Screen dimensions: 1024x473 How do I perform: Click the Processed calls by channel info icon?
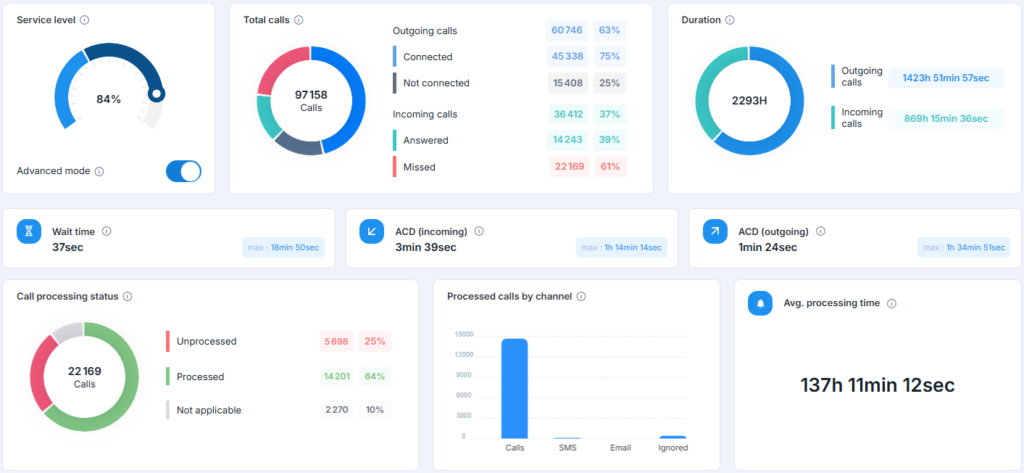(x=581, y=297)
